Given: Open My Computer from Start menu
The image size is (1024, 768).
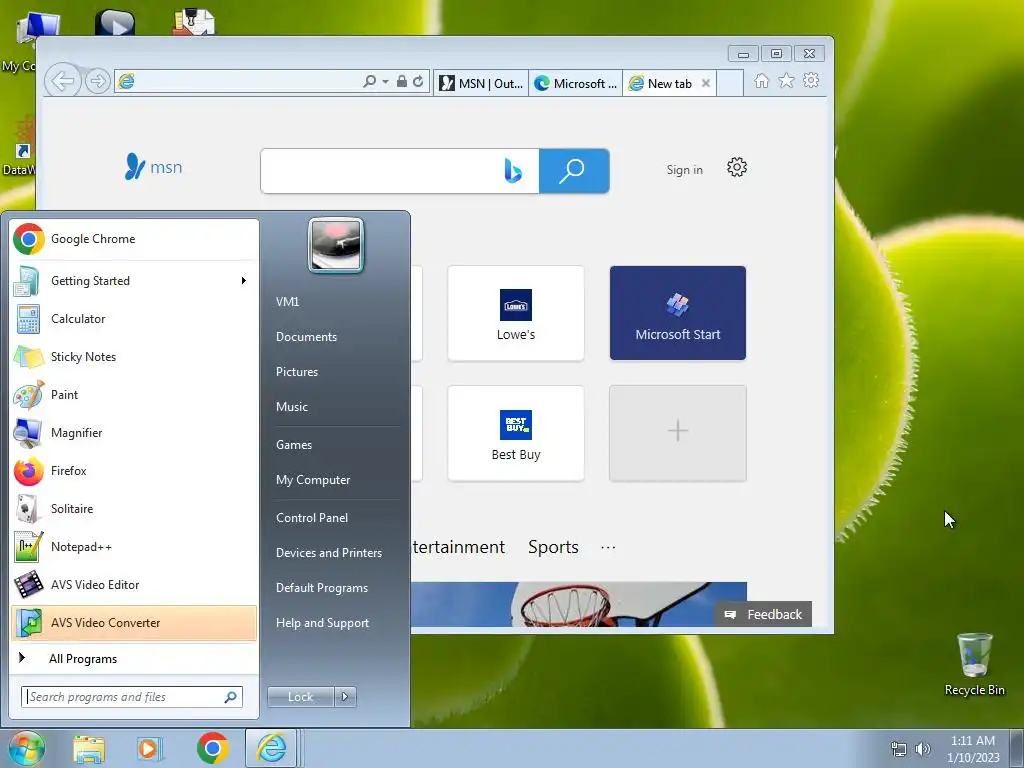Looking at the screenshot, I should coord(313,480).
